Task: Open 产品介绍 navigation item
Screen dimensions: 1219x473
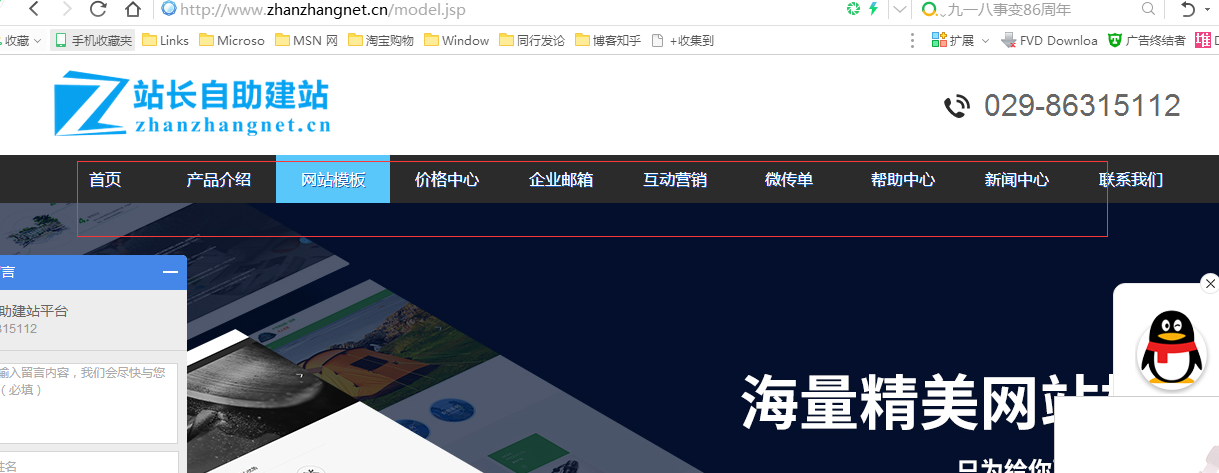Action: point(219,180)
